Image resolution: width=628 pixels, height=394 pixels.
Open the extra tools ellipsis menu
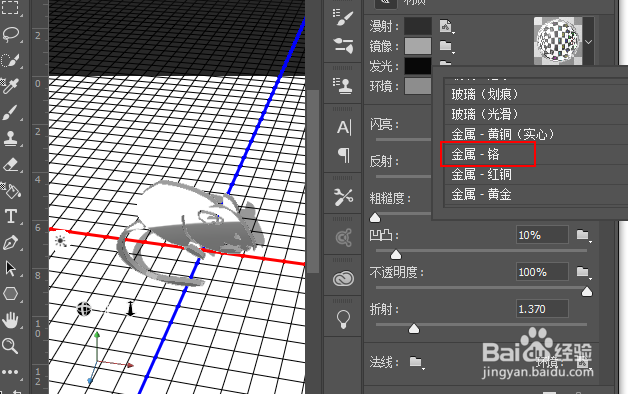pos(10,372)
